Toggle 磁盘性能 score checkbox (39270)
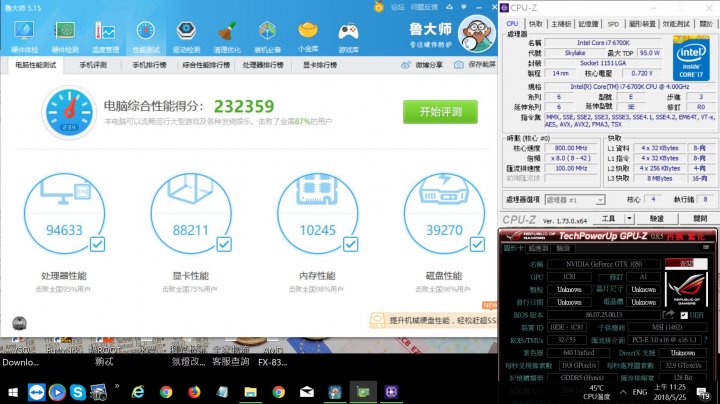The height and width of the screenshot is (404, 720). pyautogui.click(x=477, y=244)
